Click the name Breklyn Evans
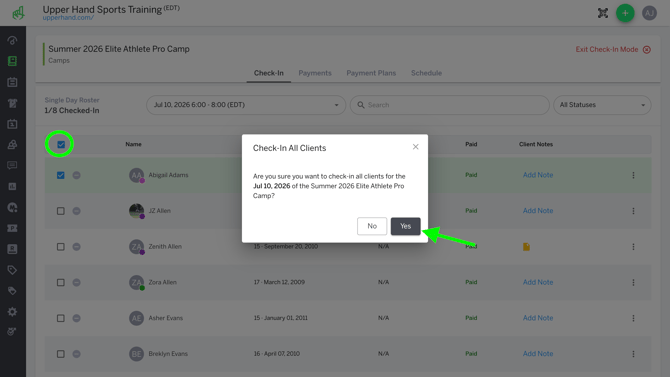Image resolution: width=670 pixels, height=377 pixels. [168, 354]
